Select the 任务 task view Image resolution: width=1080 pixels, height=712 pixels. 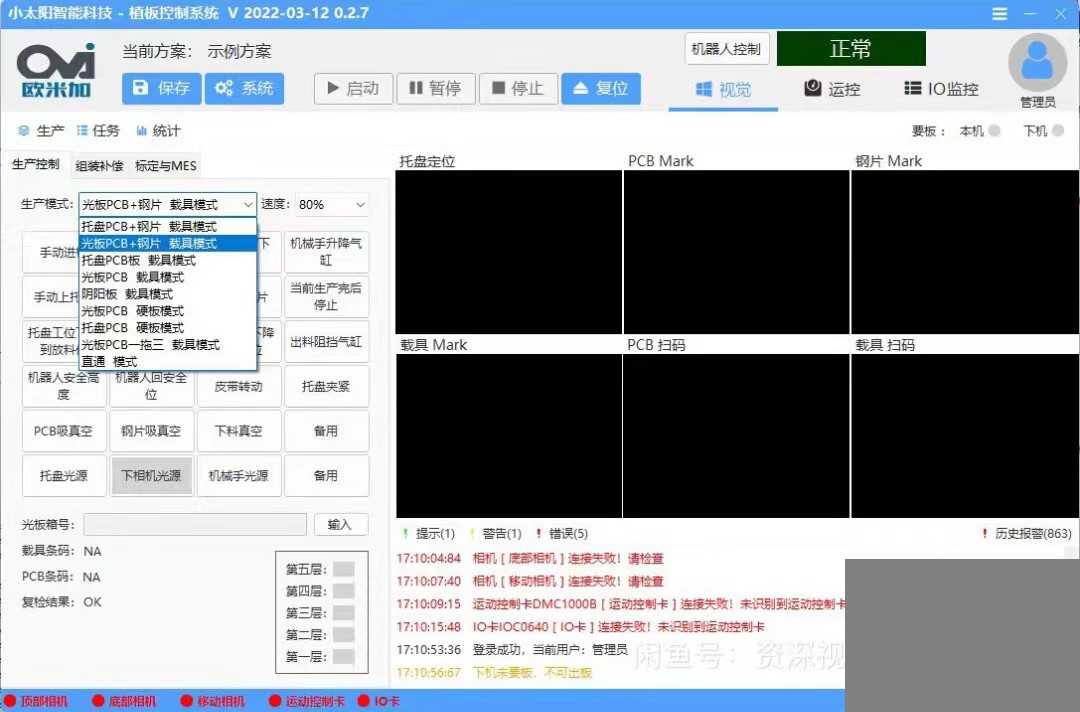click(x=98, y=131)
